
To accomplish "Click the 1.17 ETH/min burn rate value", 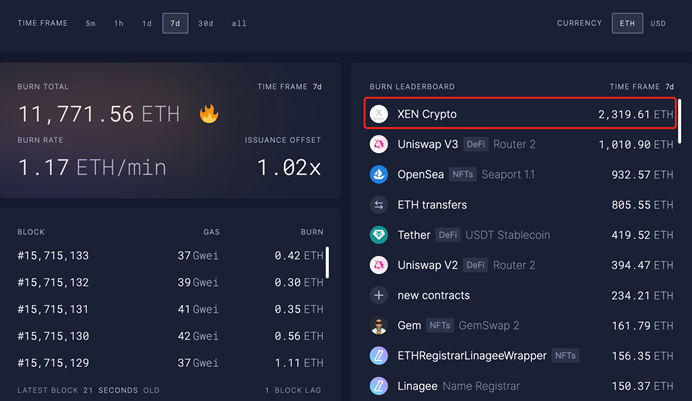I will (x=92, y=168).
